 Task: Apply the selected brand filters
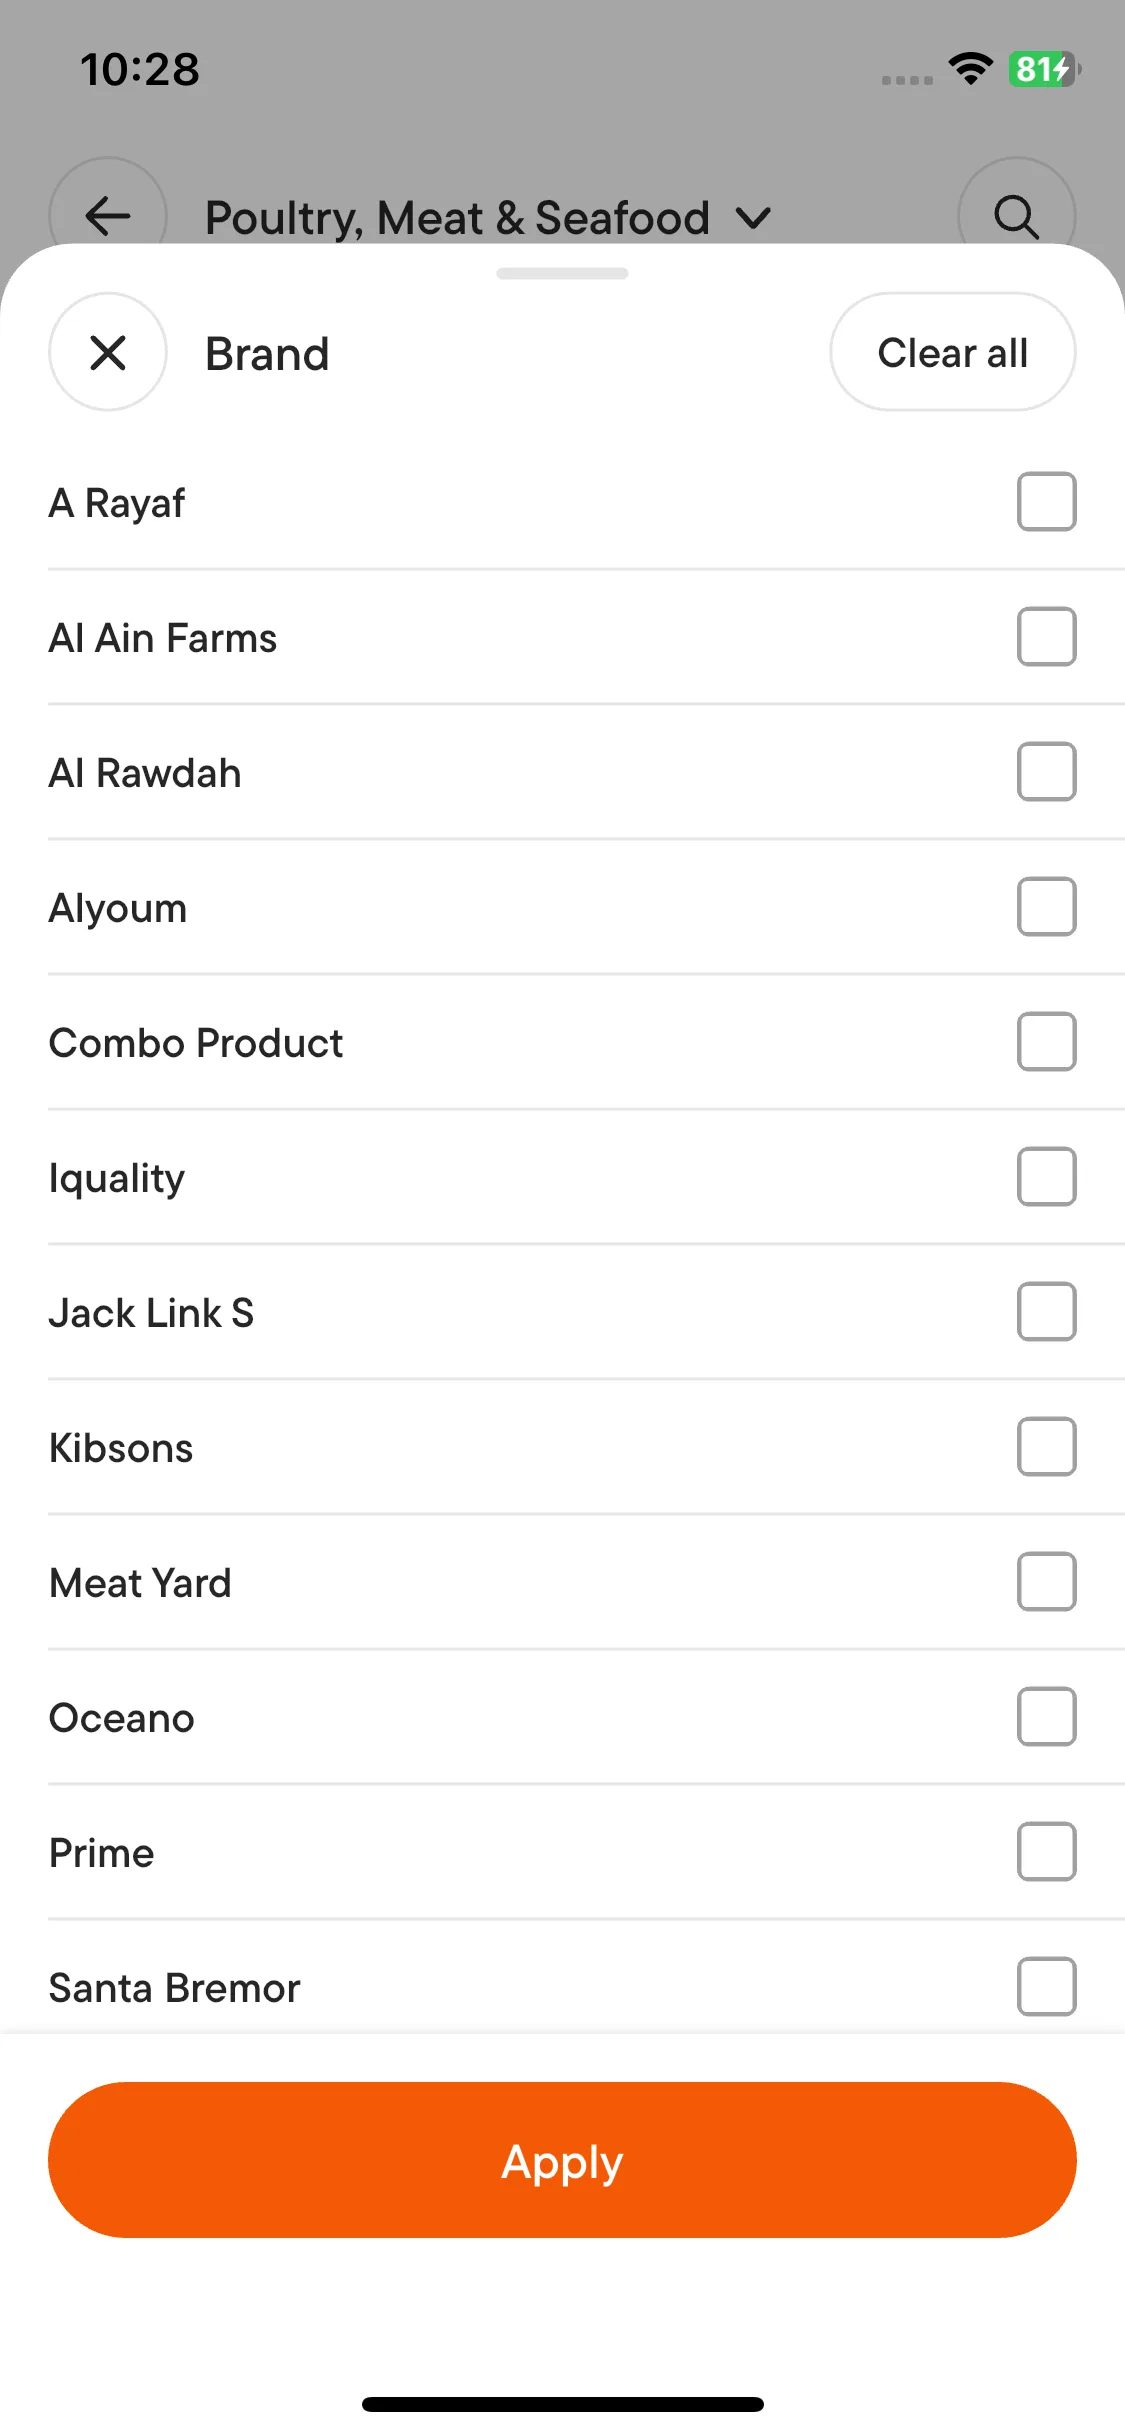coord(562,2160)
